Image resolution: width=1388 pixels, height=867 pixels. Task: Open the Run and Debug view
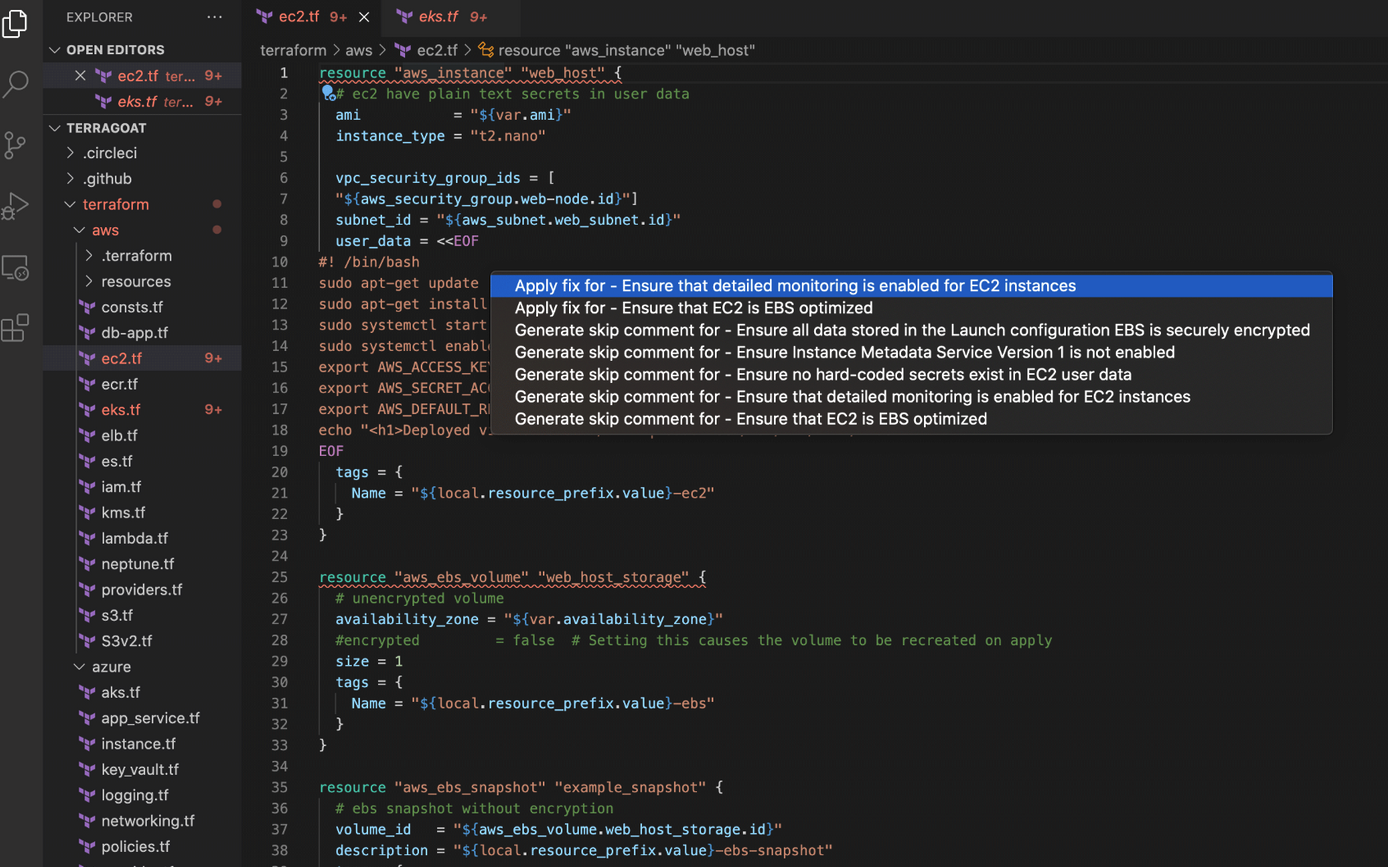(16, 206)
